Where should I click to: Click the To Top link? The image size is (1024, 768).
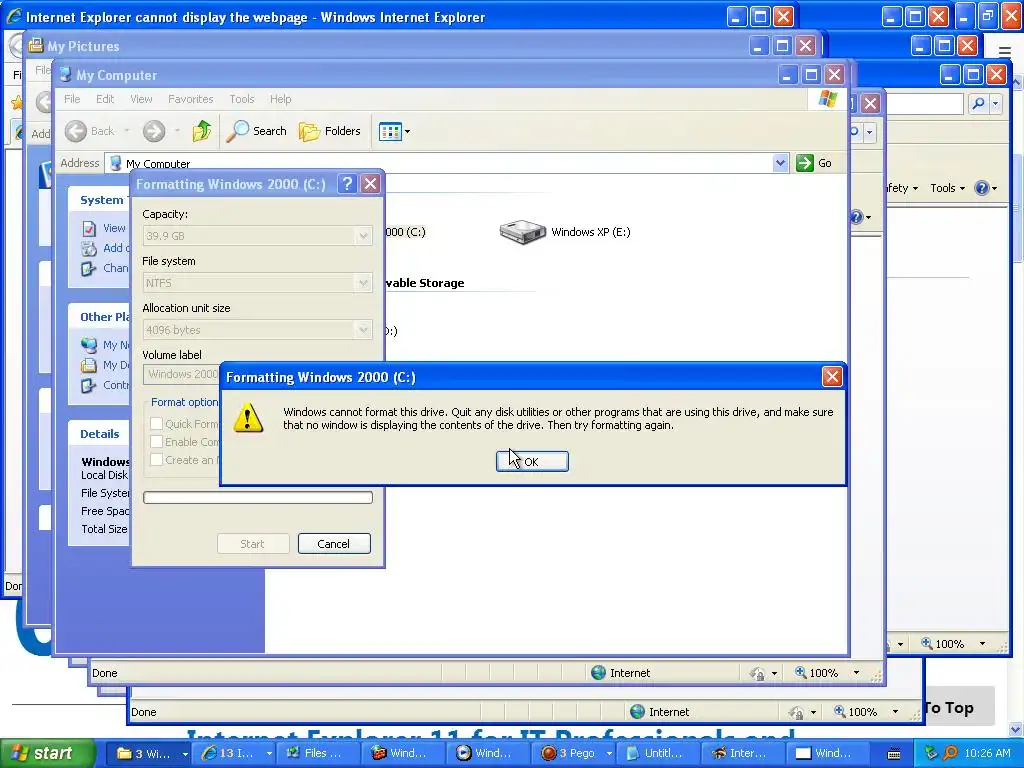pos(948,708)
